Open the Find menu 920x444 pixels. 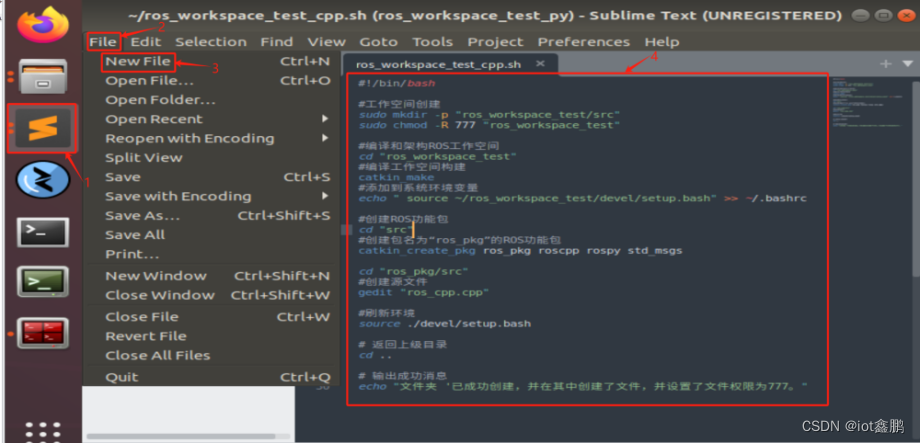[x=277, y=42]
